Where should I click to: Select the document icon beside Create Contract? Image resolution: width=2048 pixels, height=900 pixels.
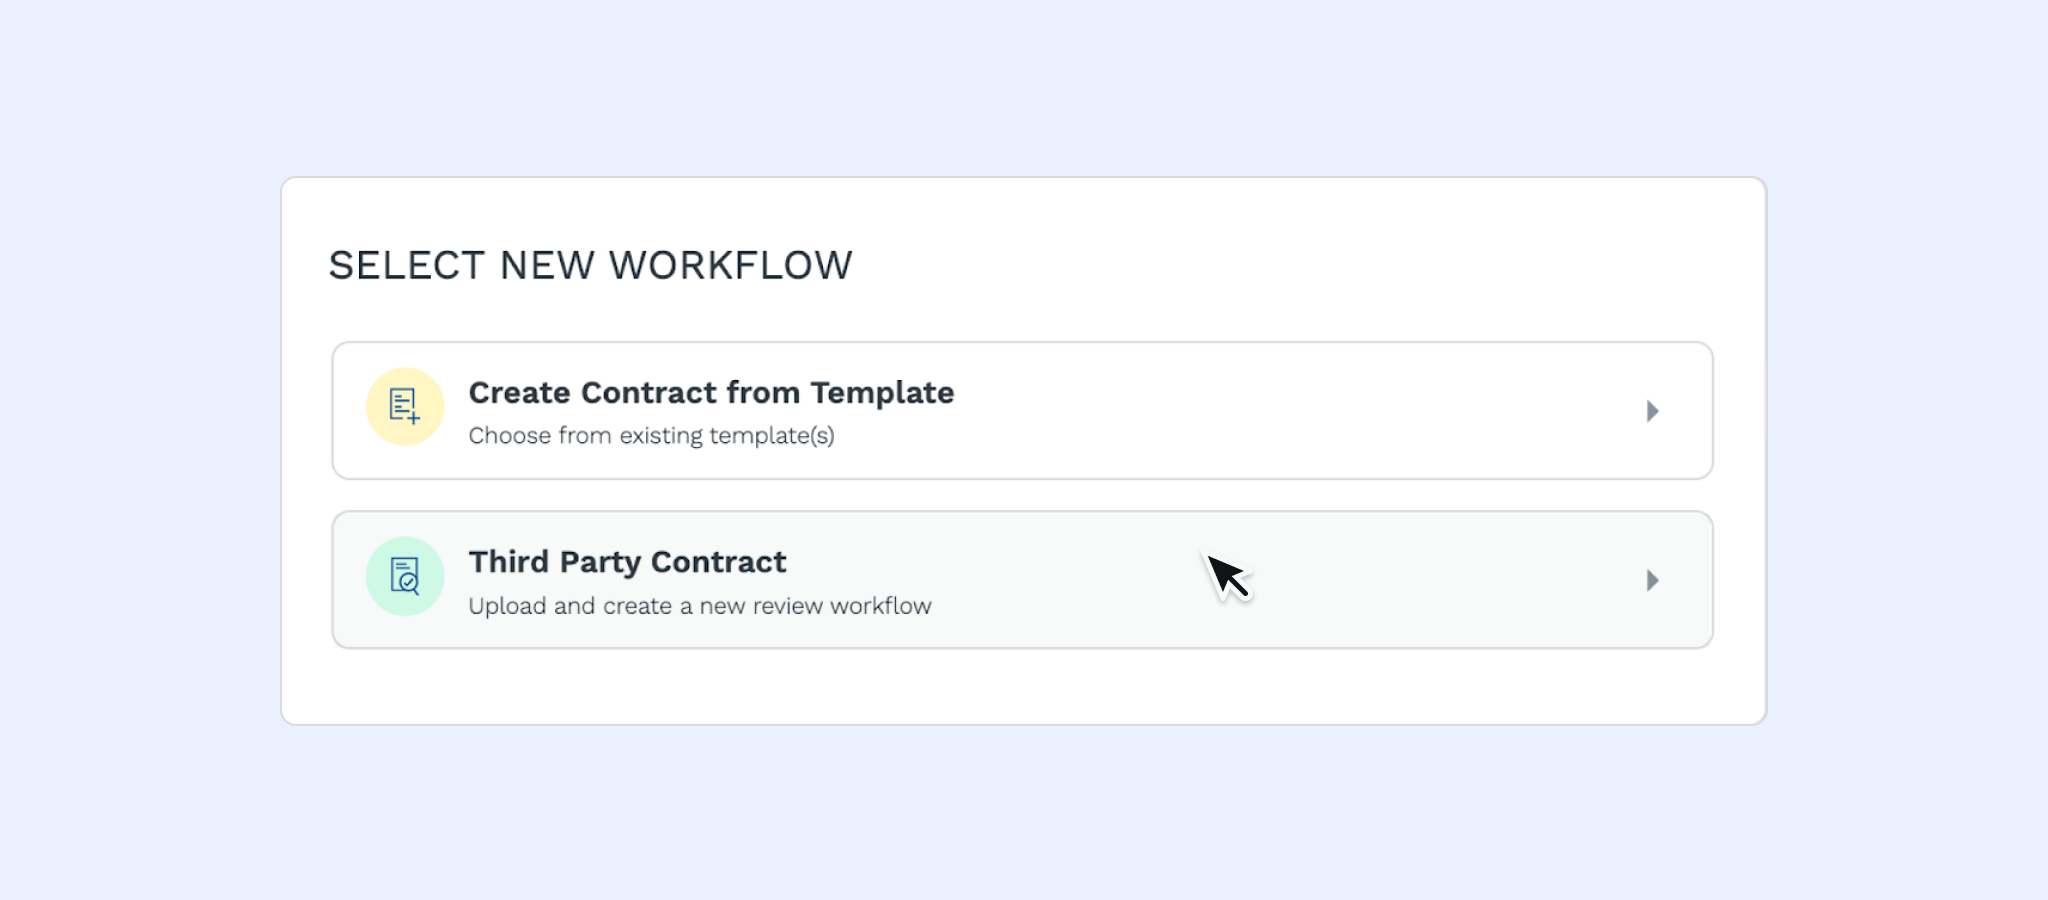[405, 407]
